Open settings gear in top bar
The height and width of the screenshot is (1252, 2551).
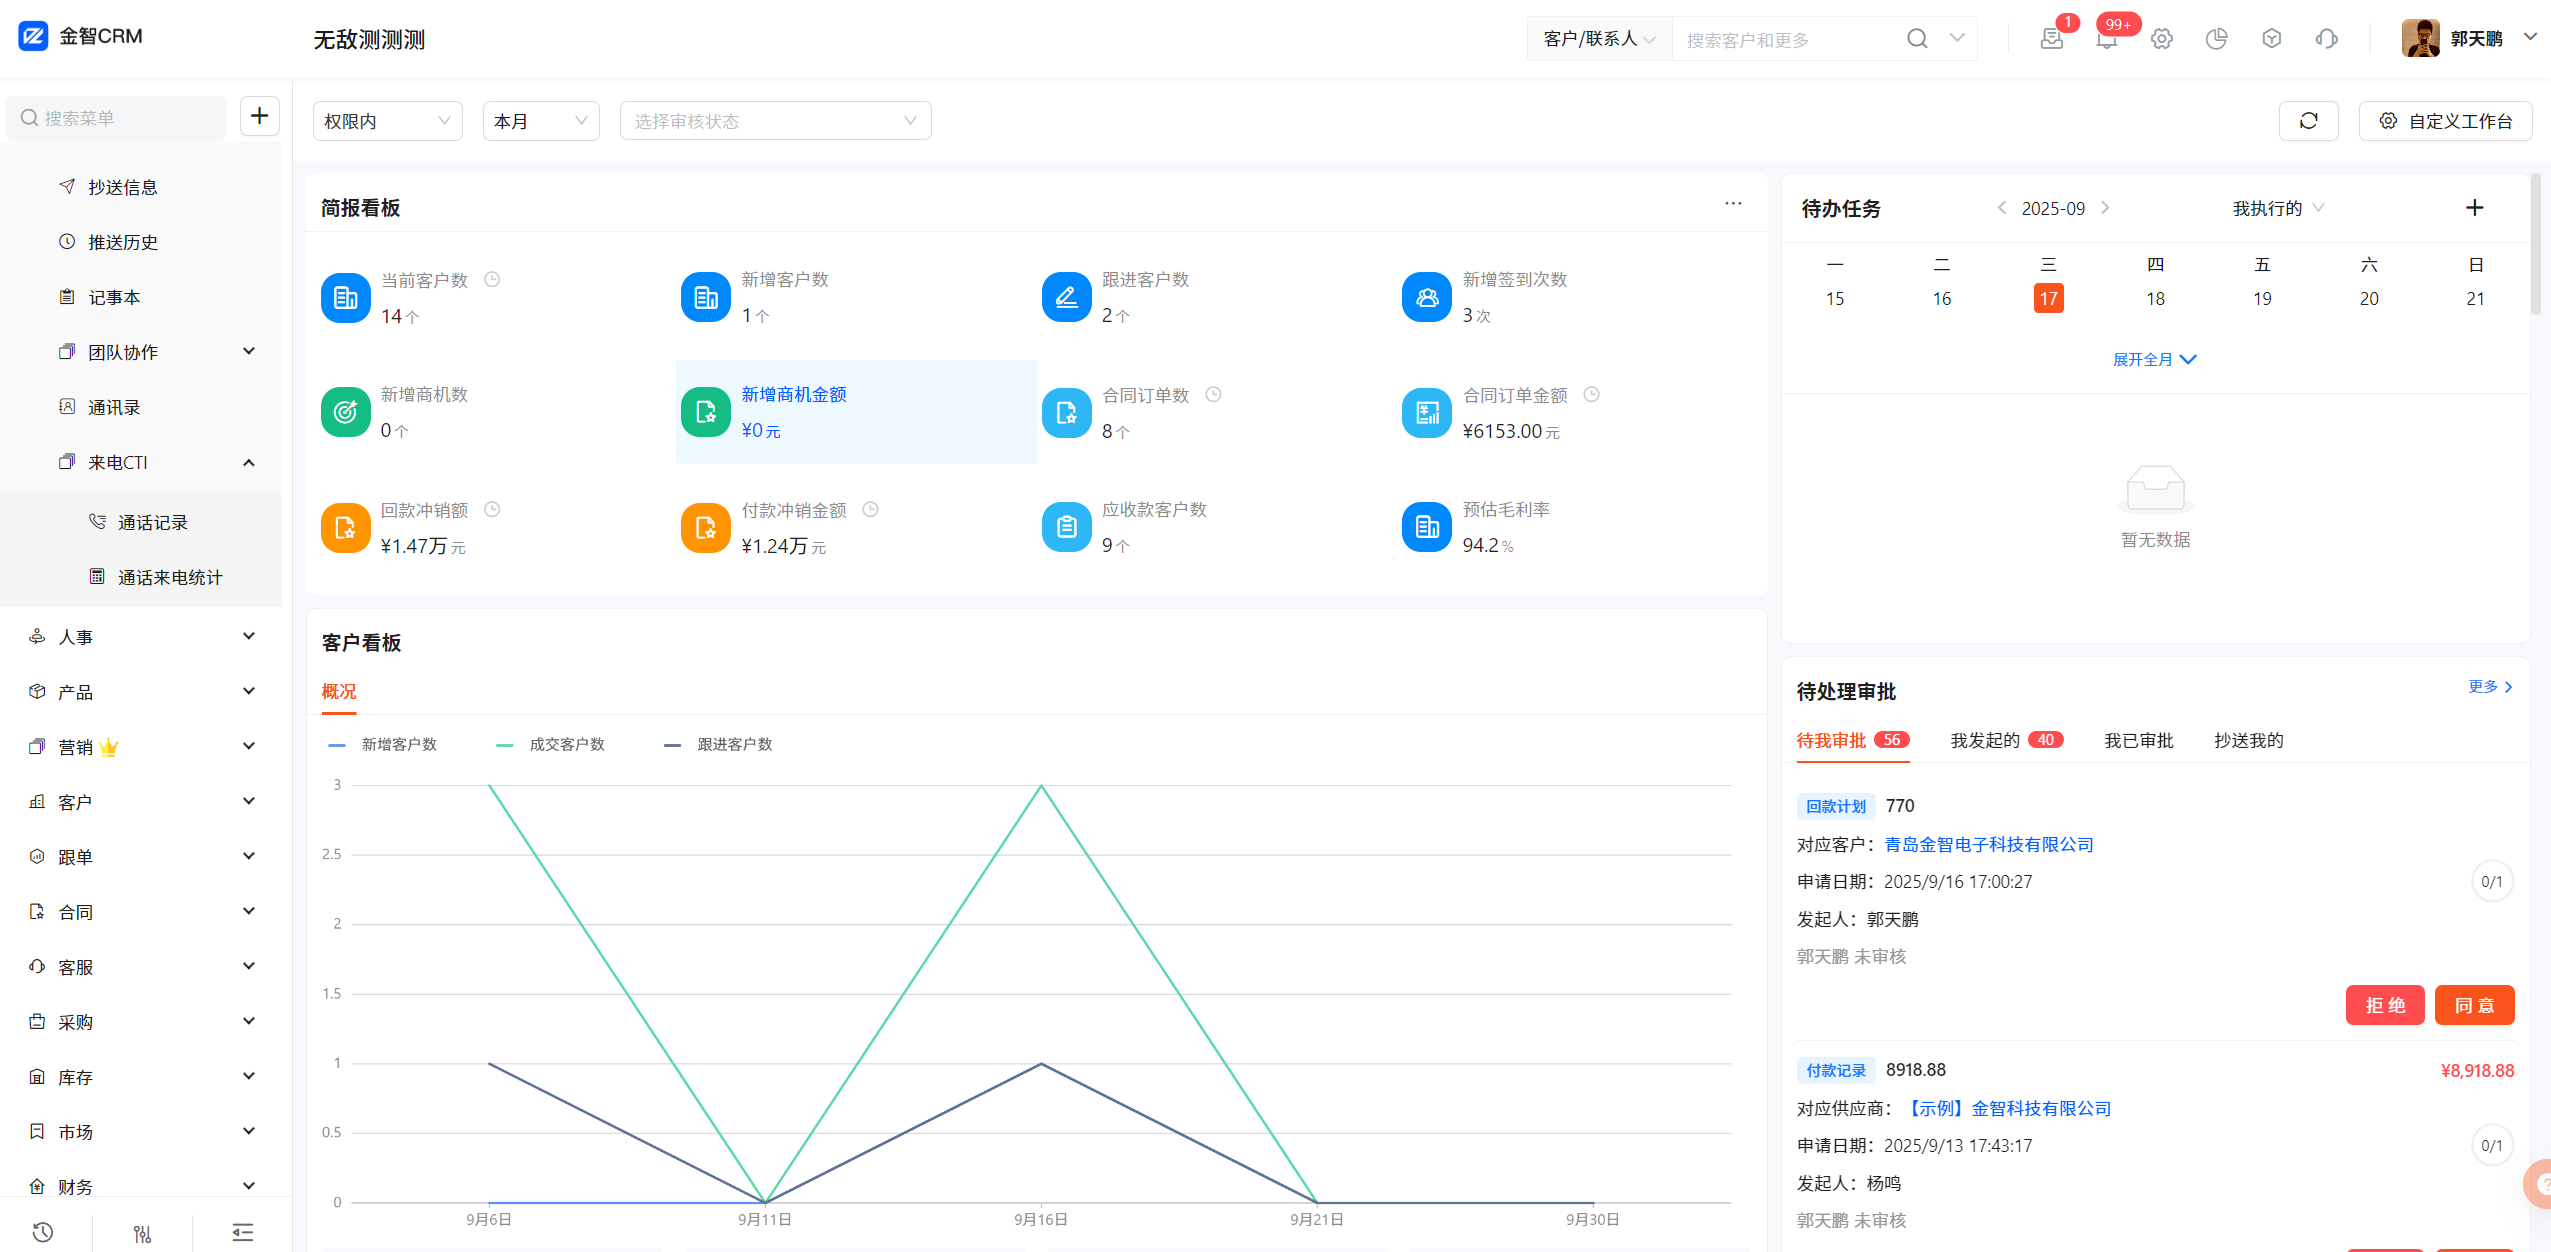tap(2161, 39)
